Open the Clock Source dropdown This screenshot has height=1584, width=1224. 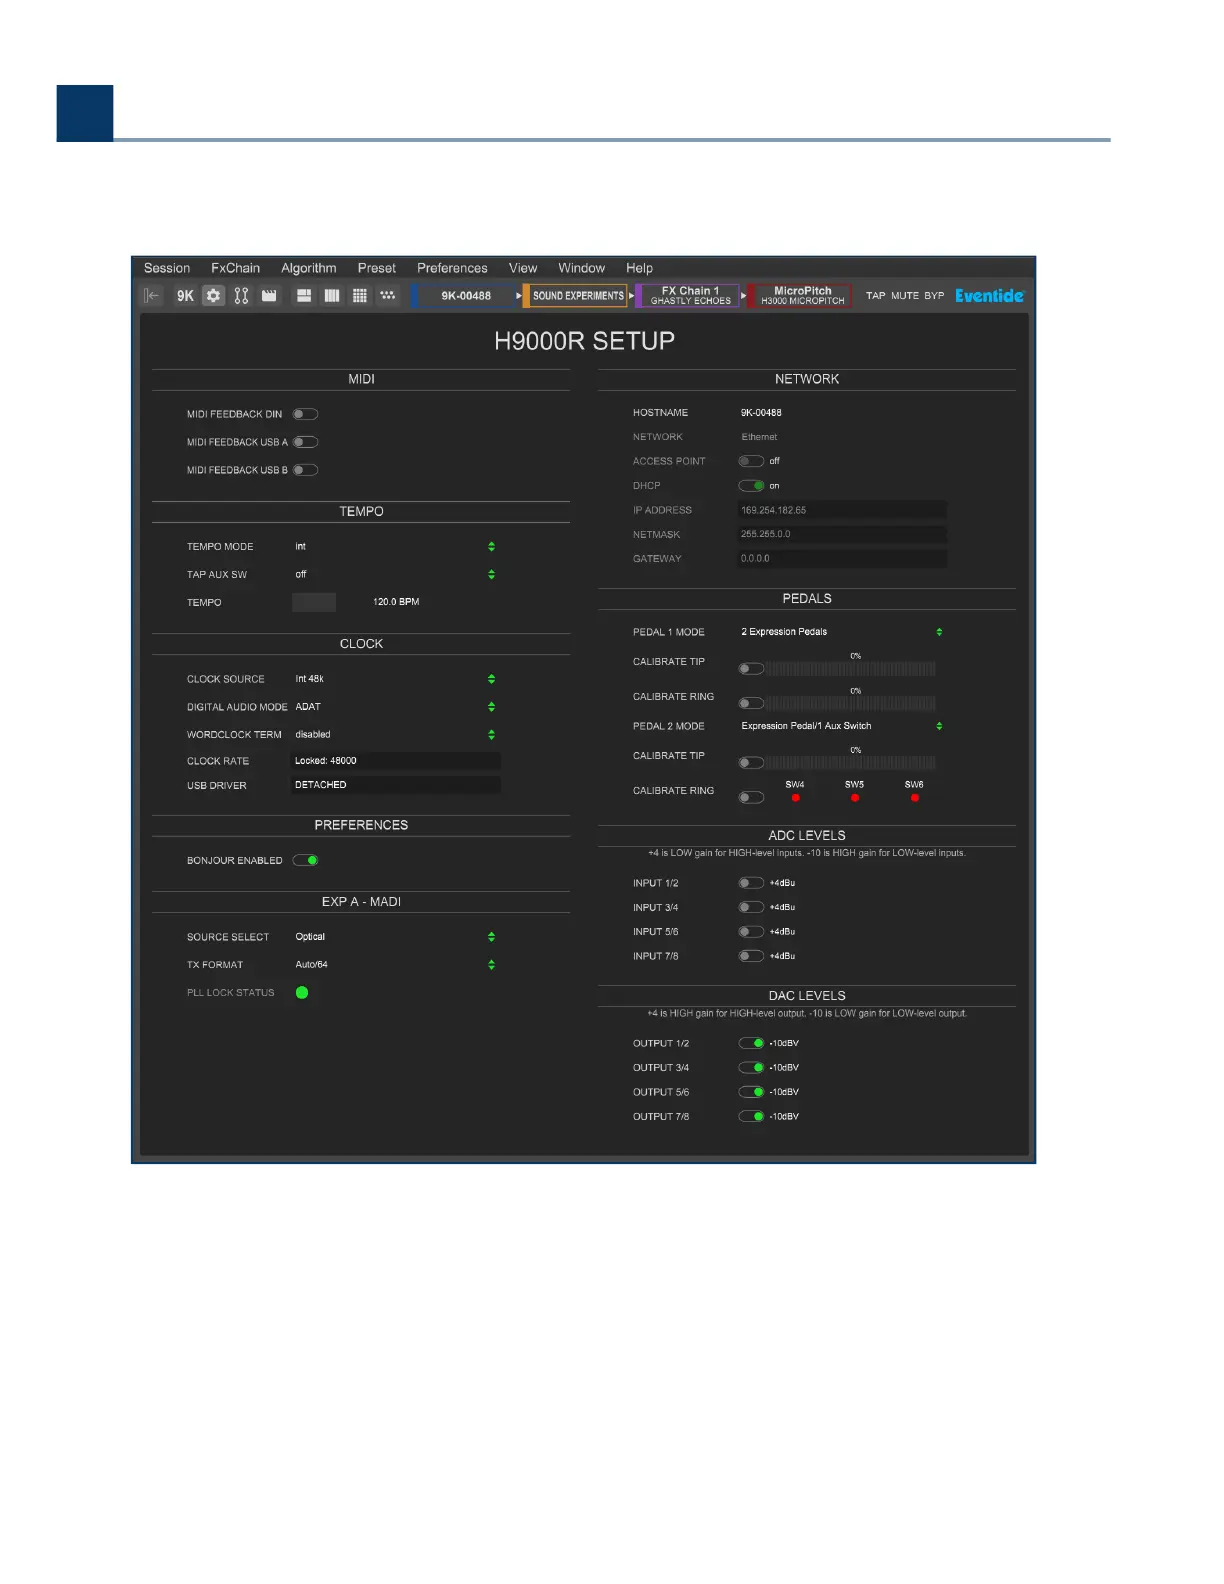(x=491, y=679)
